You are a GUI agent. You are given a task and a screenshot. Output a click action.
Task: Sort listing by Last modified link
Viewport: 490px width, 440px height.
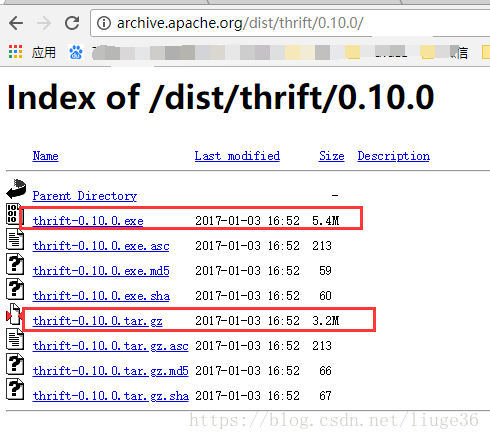[237, 156]
